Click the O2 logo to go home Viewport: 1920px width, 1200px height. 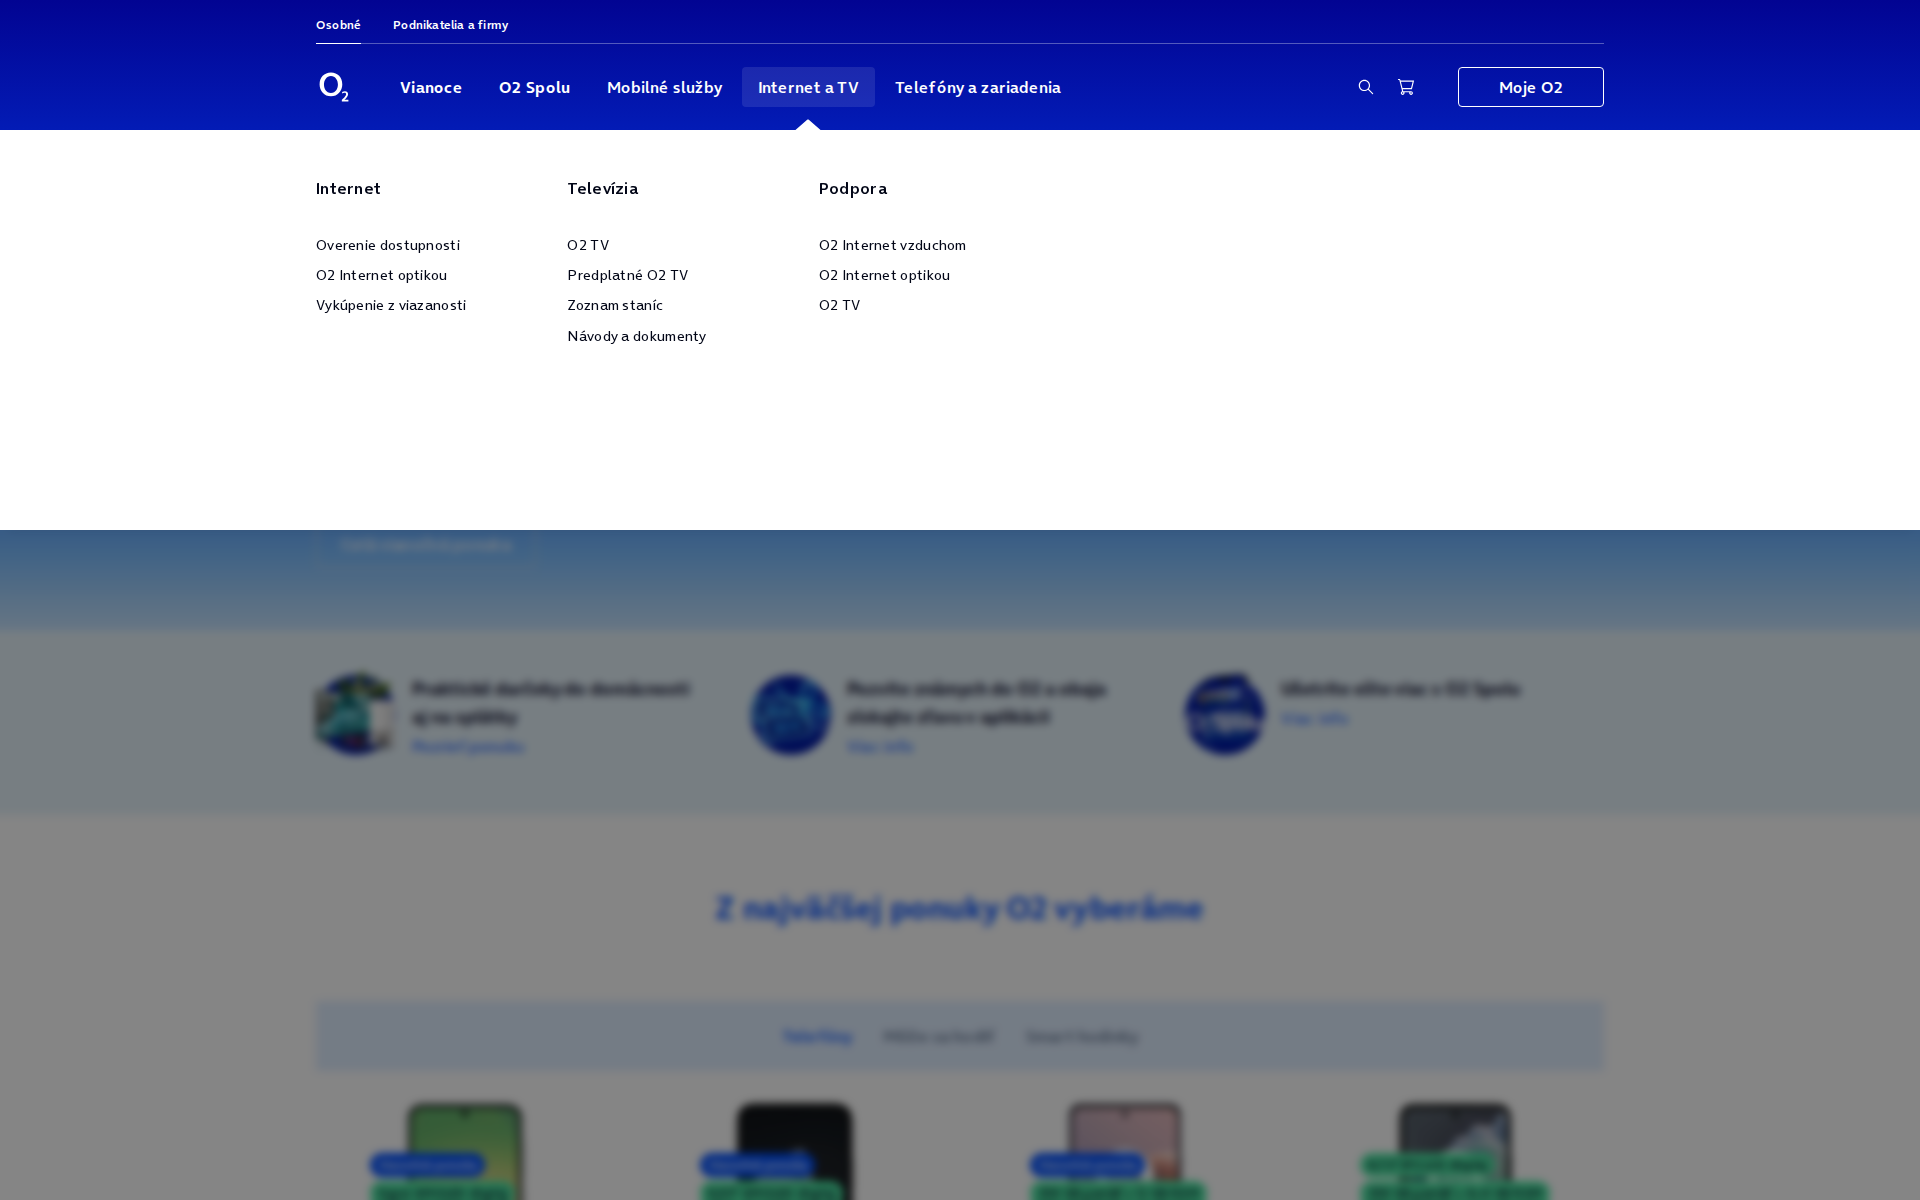333,87
